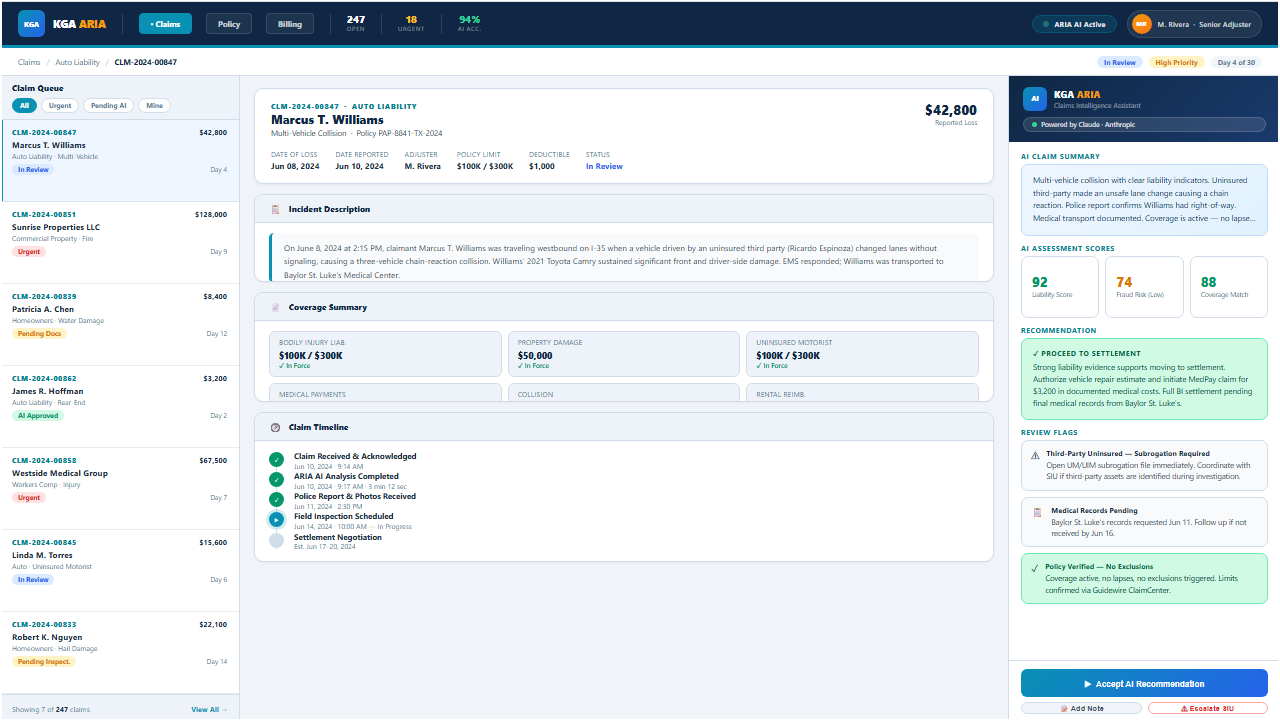This screenshot has width=1280, height=720.
Task: Click the Escalate SIU button
Action: tap(1208, 708)
